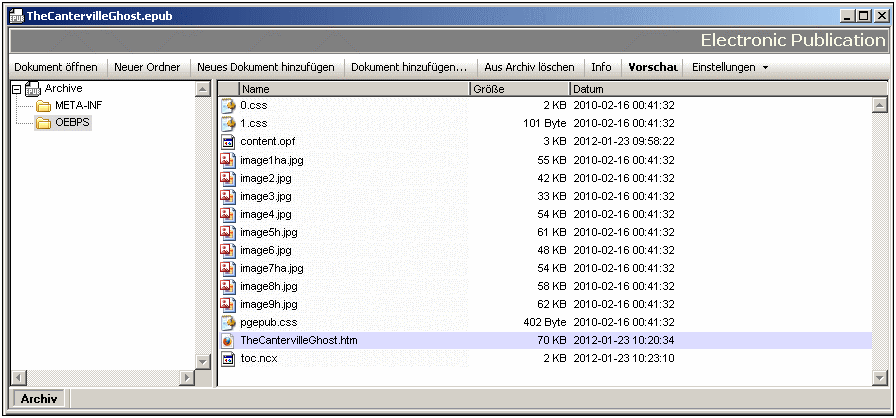Click the 101 Byte size value
Screen dimensions: 896x418
[545, 123]
